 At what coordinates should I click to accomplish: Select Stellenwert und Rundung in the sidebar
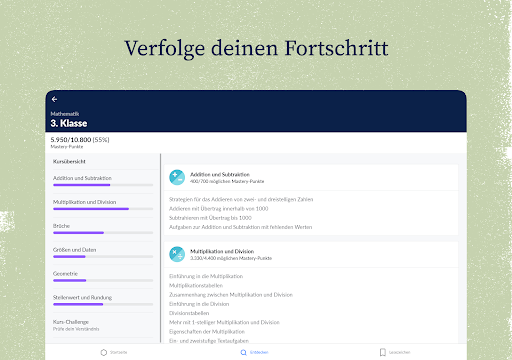[82, 297]
